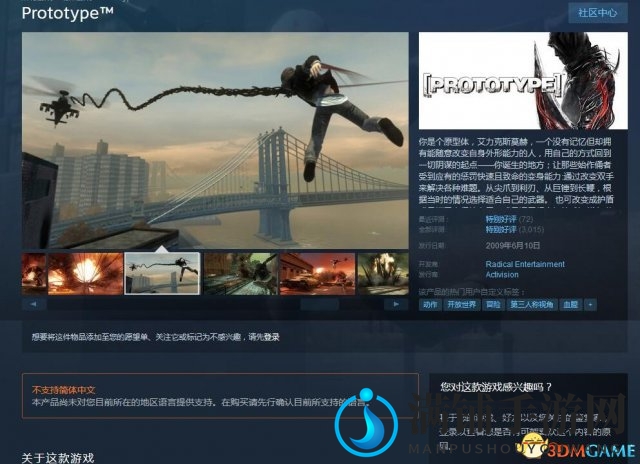Click the 动作 tag
This screenshot has width=640, height=464.
tap(430, 305)
